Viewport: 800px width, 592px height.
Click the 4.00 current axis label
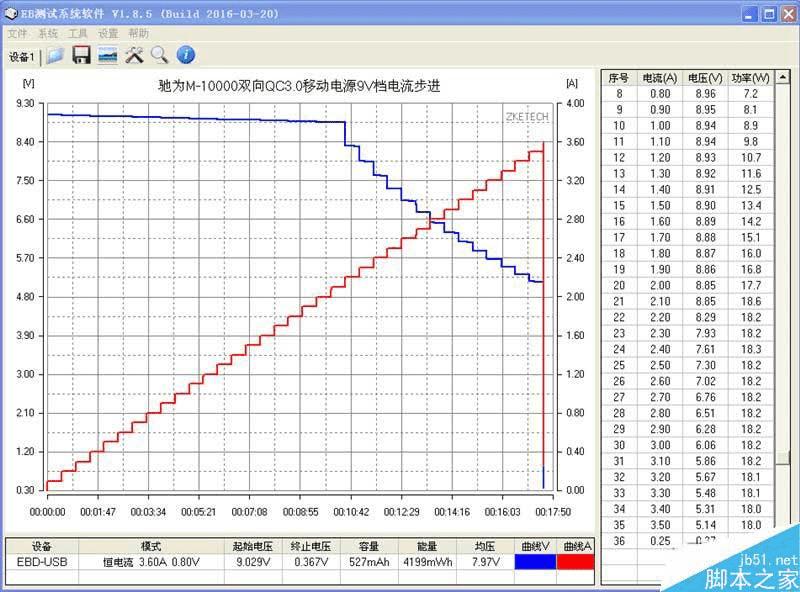coord(575,104)
